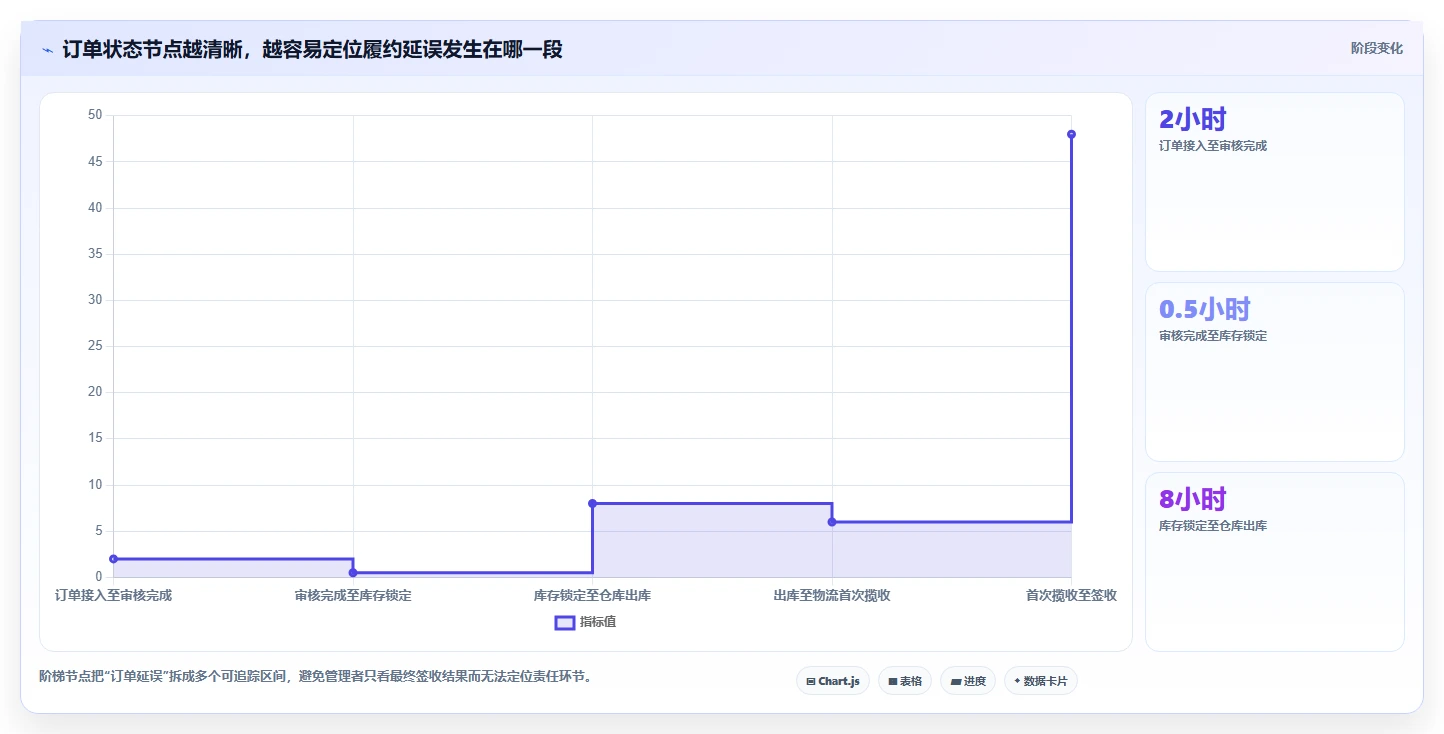Viewport: 1444px width, 734px height.
Task: Click y-axis value 50
Action: [95, 115]
